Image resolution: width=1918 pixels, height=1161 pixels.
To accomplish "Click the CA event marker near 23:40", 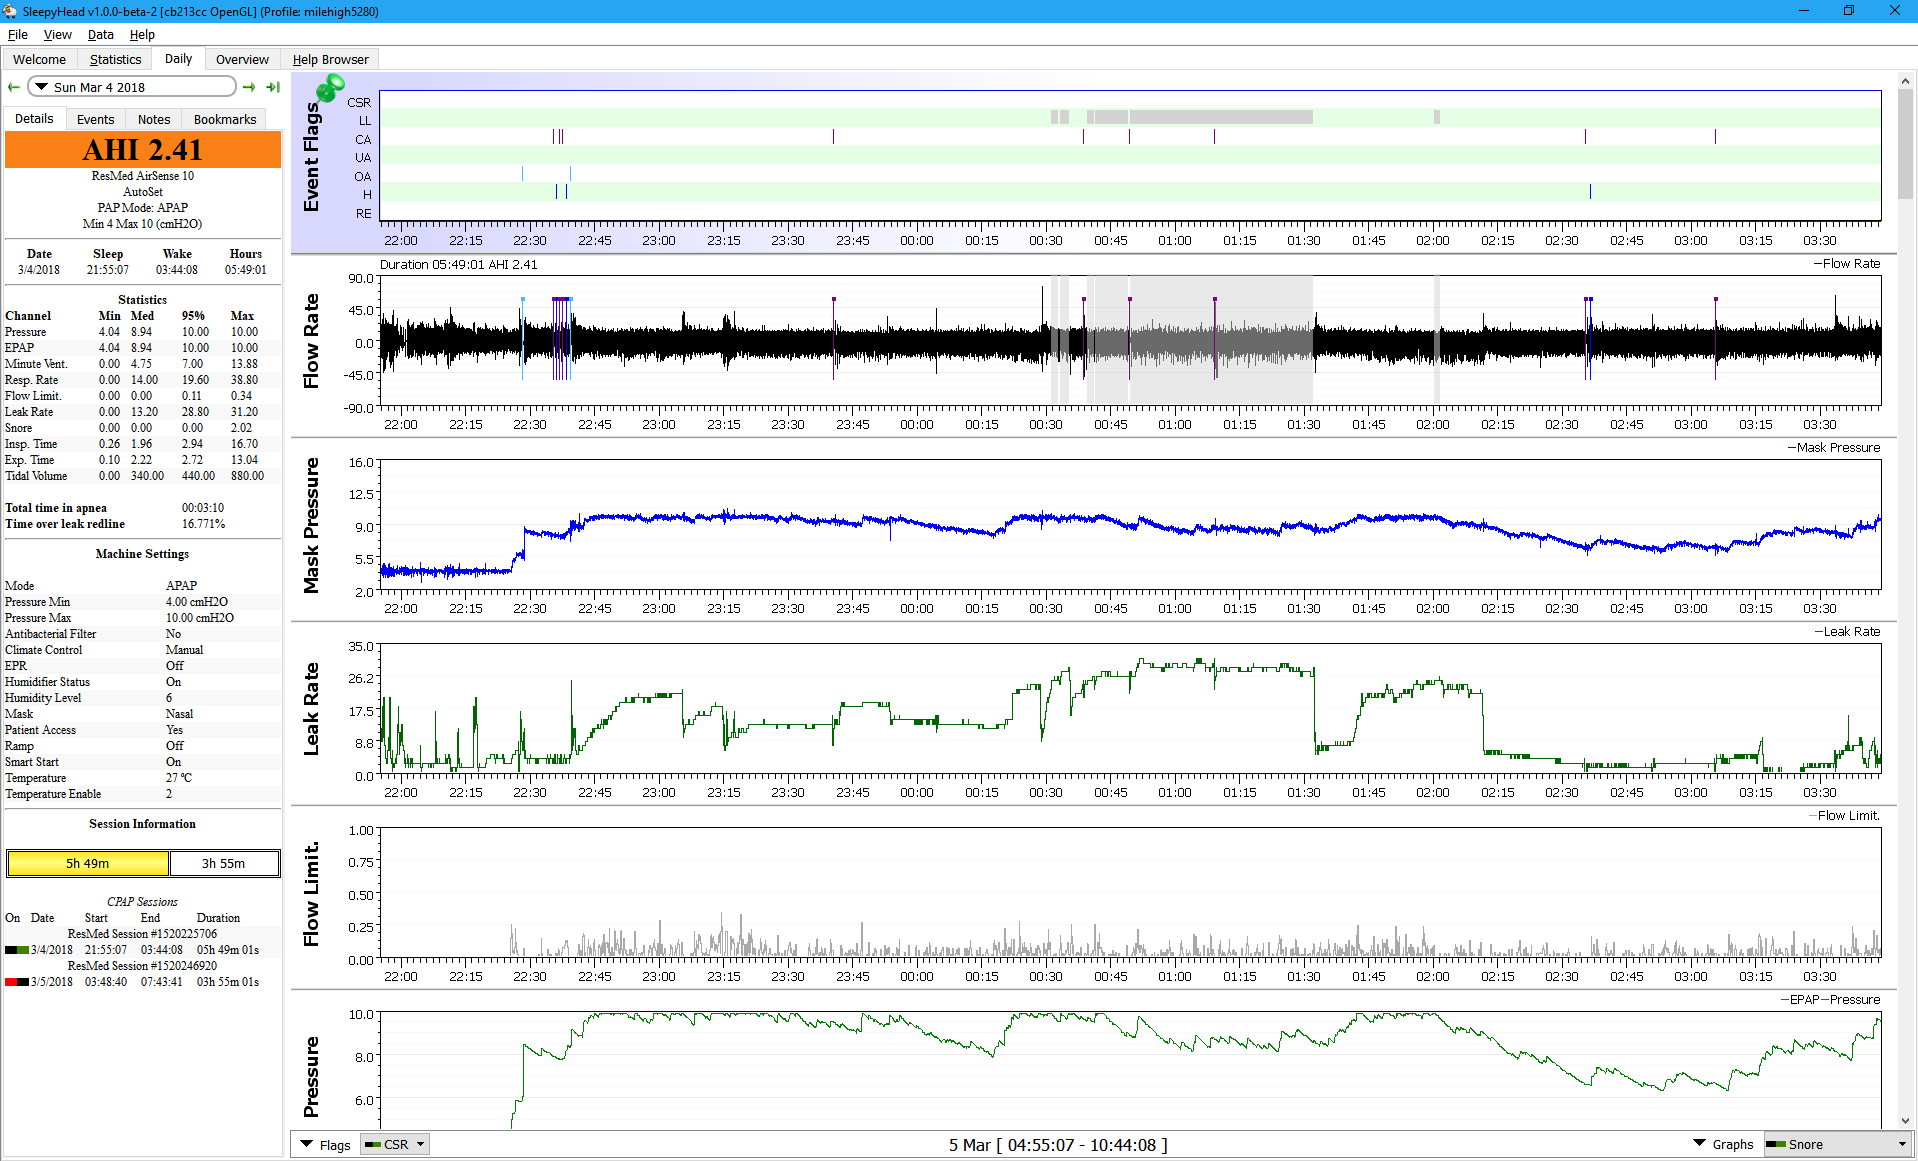I will tap(833, 136).
